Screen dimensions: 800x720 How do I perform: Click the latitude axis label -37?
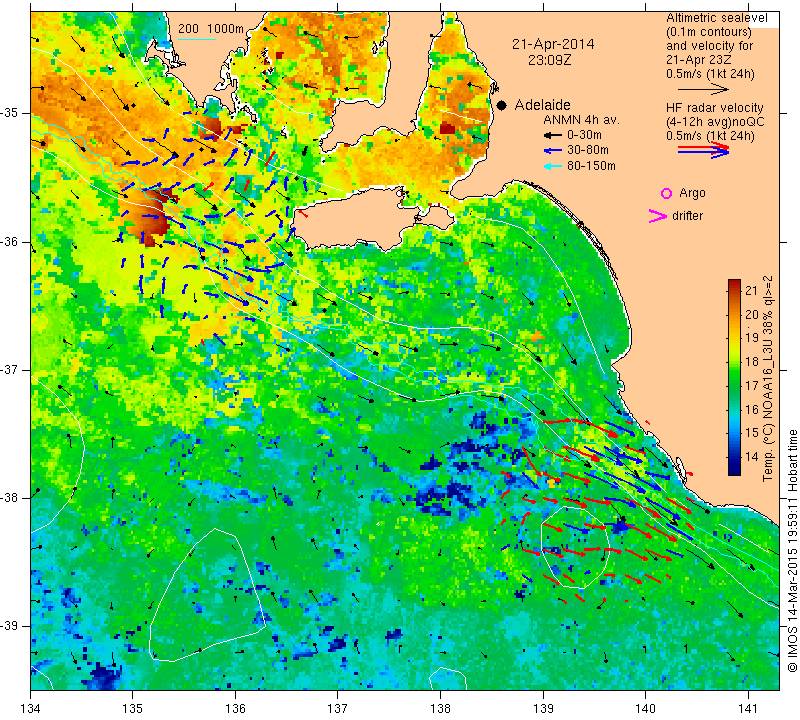pyautogui.click(x=9, y=369)
